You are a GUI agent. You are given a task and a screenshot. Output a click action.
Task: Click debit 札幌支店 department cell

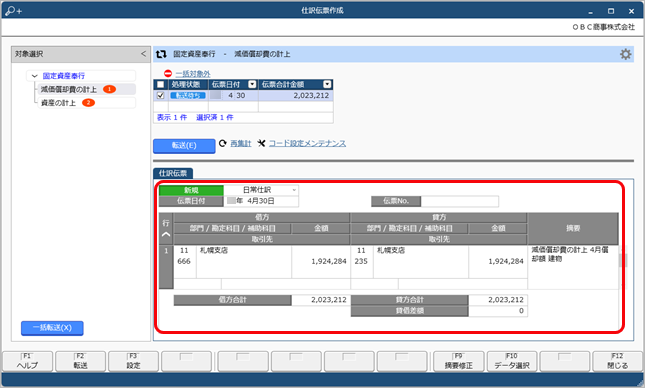213,250
